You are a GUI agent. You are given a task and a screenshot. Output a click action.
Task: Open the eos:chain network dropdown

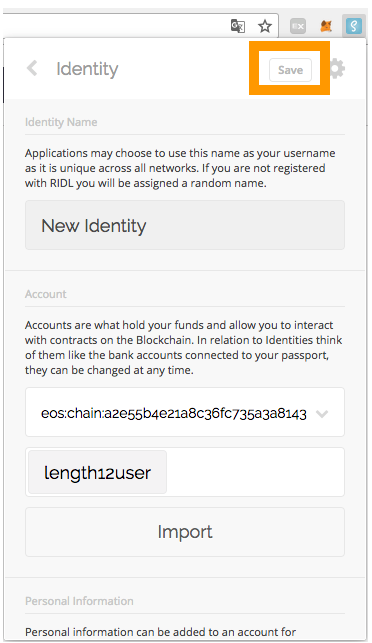(185, 412)
